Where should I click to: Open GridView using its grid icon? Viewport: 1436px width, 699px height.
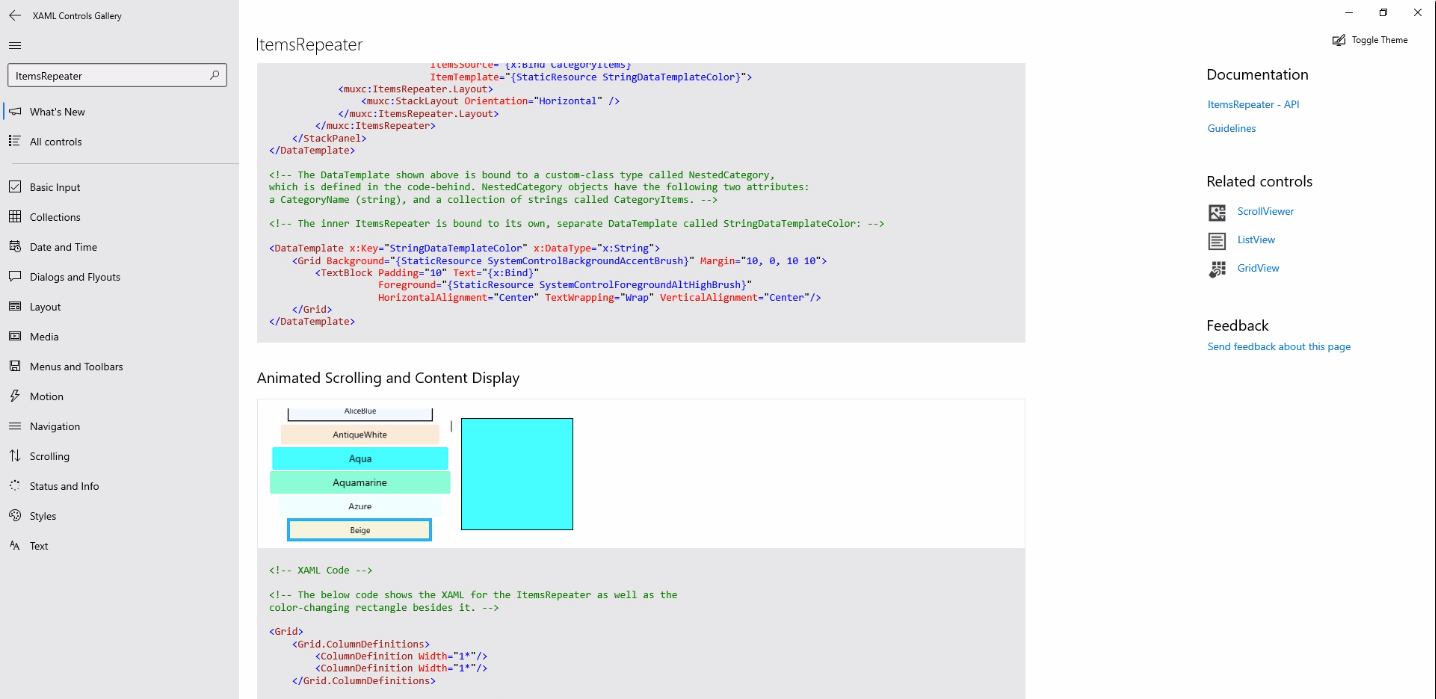[x=1217, y=268]
